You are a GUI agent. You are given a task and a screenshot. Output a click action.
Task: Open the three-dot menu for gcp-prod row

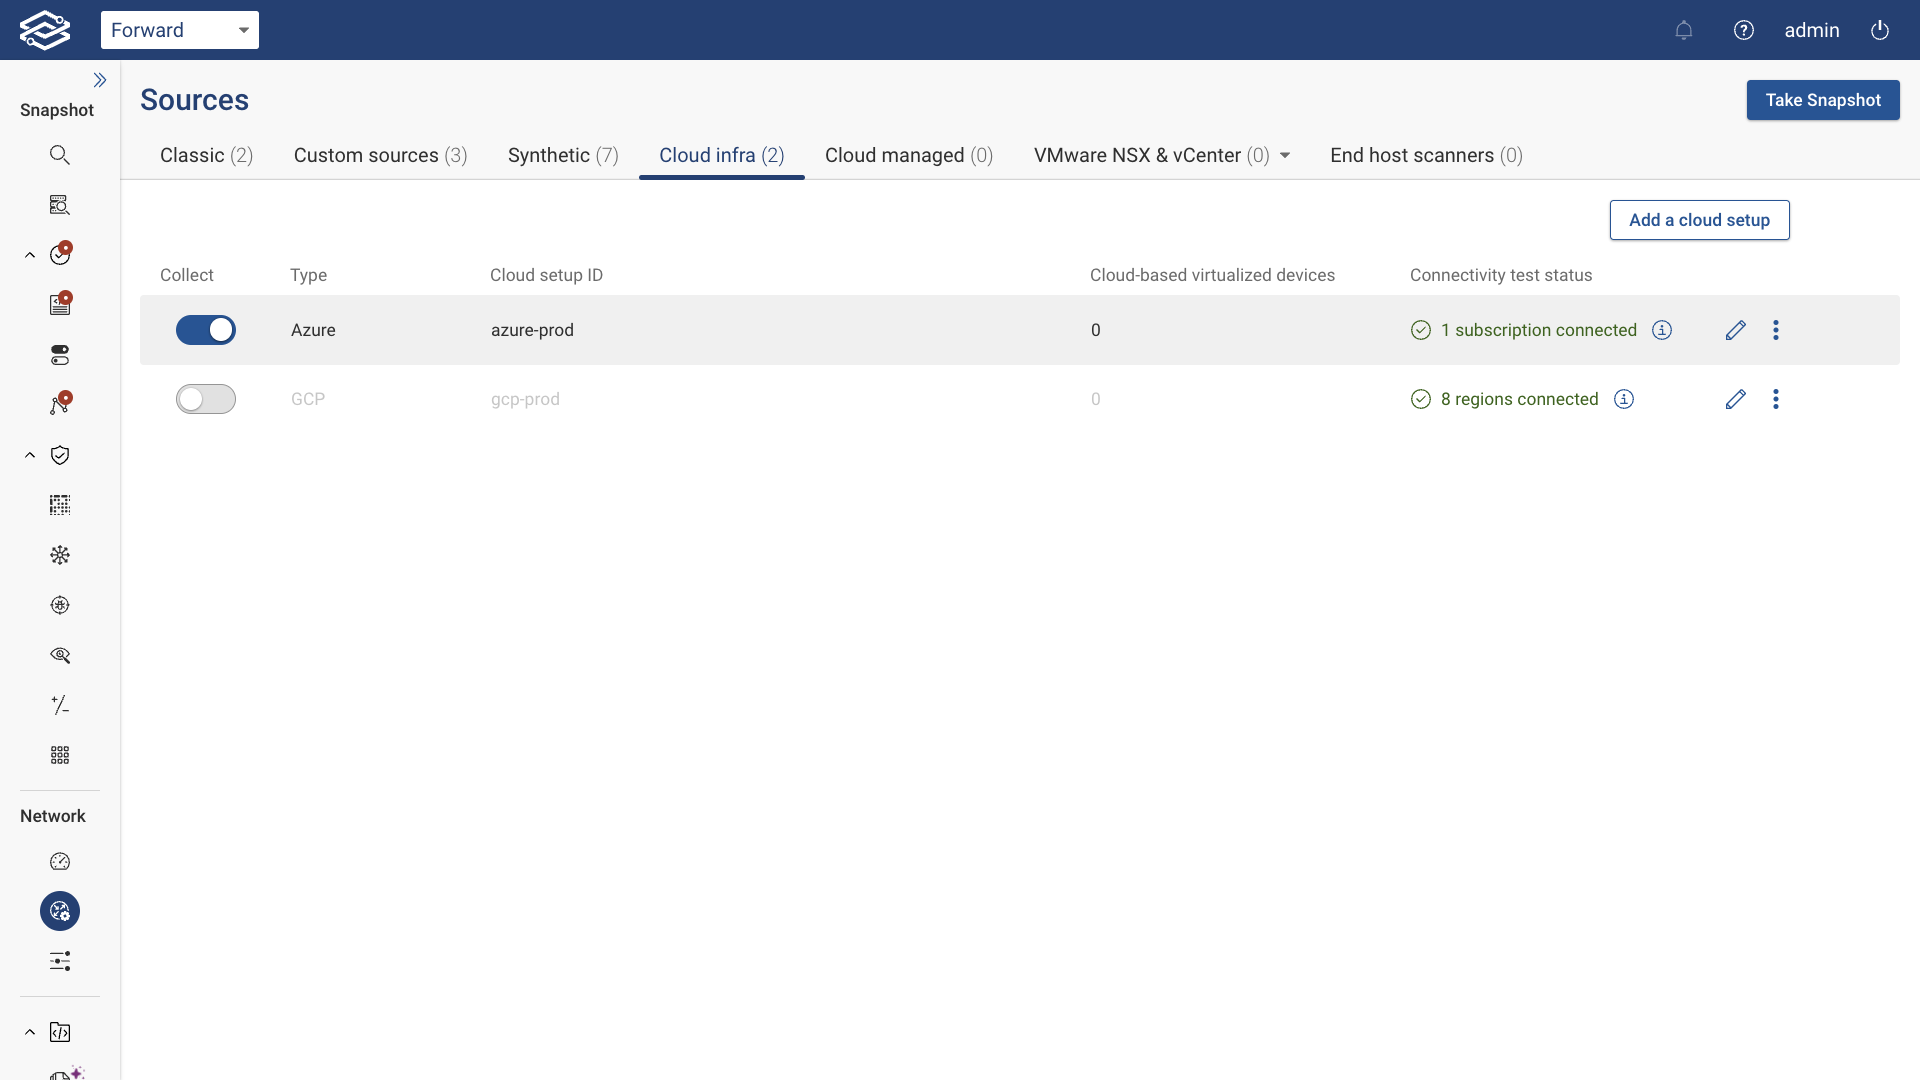pos(1776,399)
